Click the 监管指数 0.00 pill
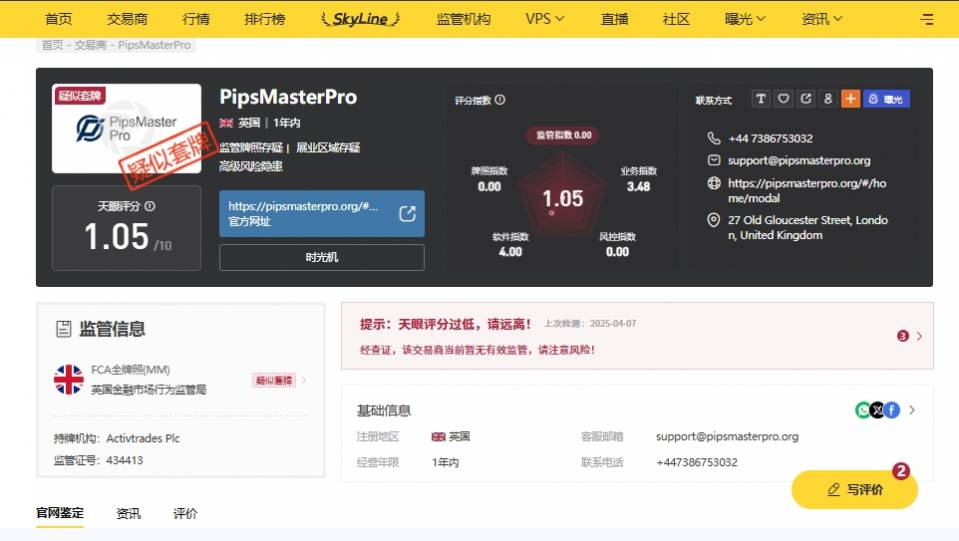Screen dimensions: 959x541 pyautogui.click(x=563, y=134)
